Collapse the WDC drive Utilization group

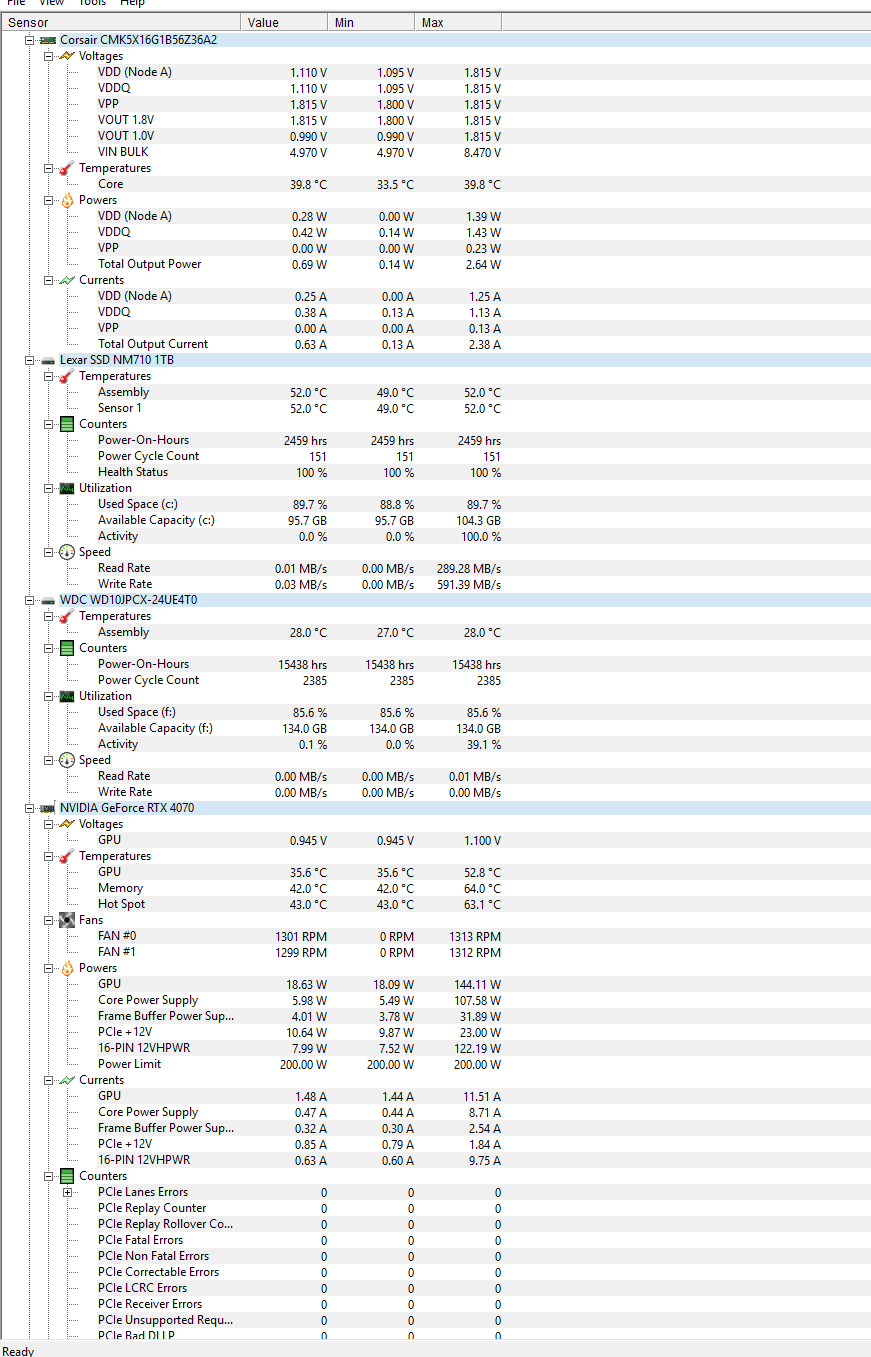click(x=48, y=696)
